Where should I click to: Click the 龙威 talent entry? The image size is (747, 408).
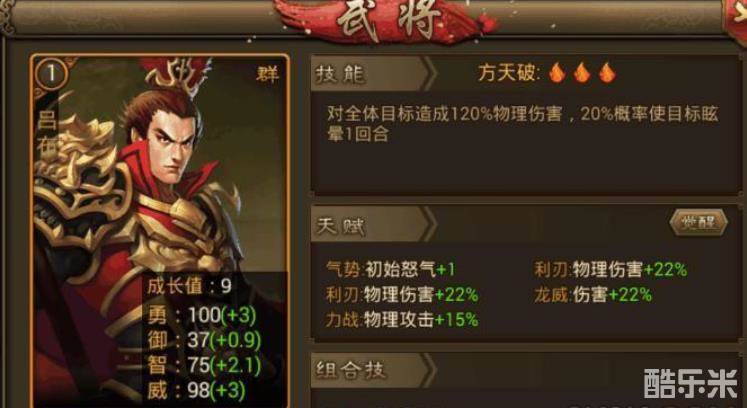coord(593,295)
